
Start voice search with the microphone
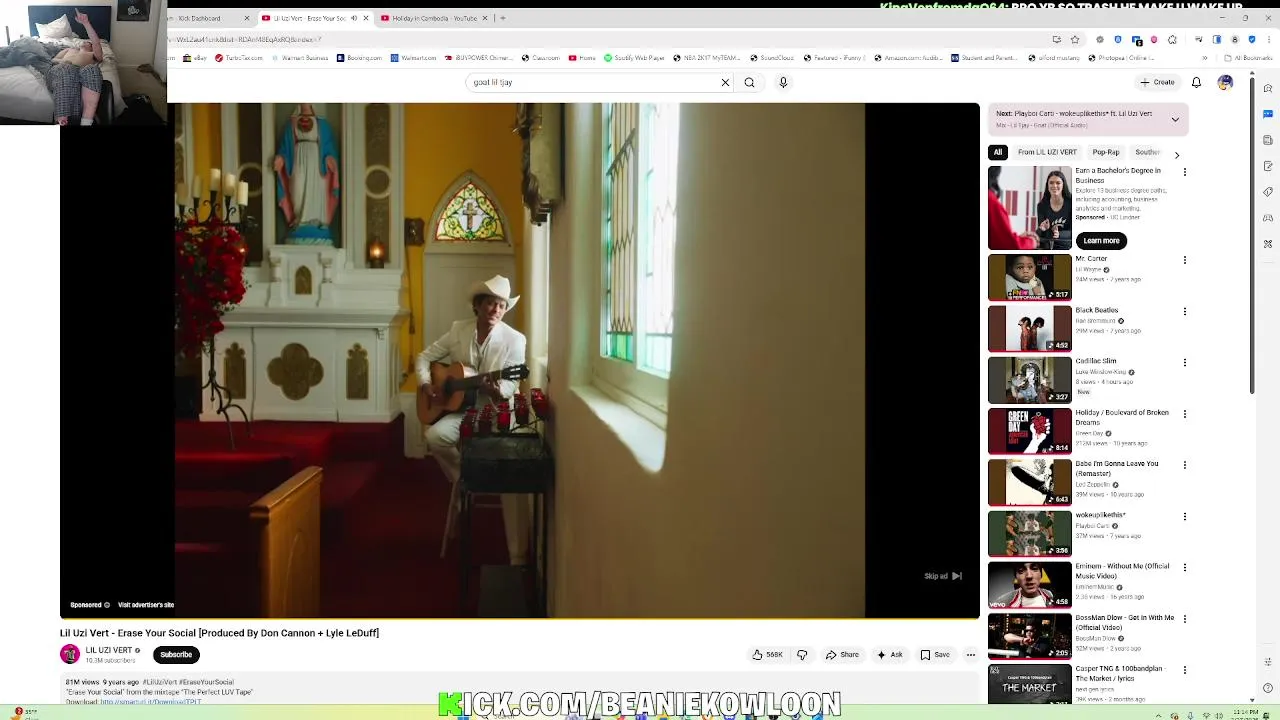click(x=783, y=82)
